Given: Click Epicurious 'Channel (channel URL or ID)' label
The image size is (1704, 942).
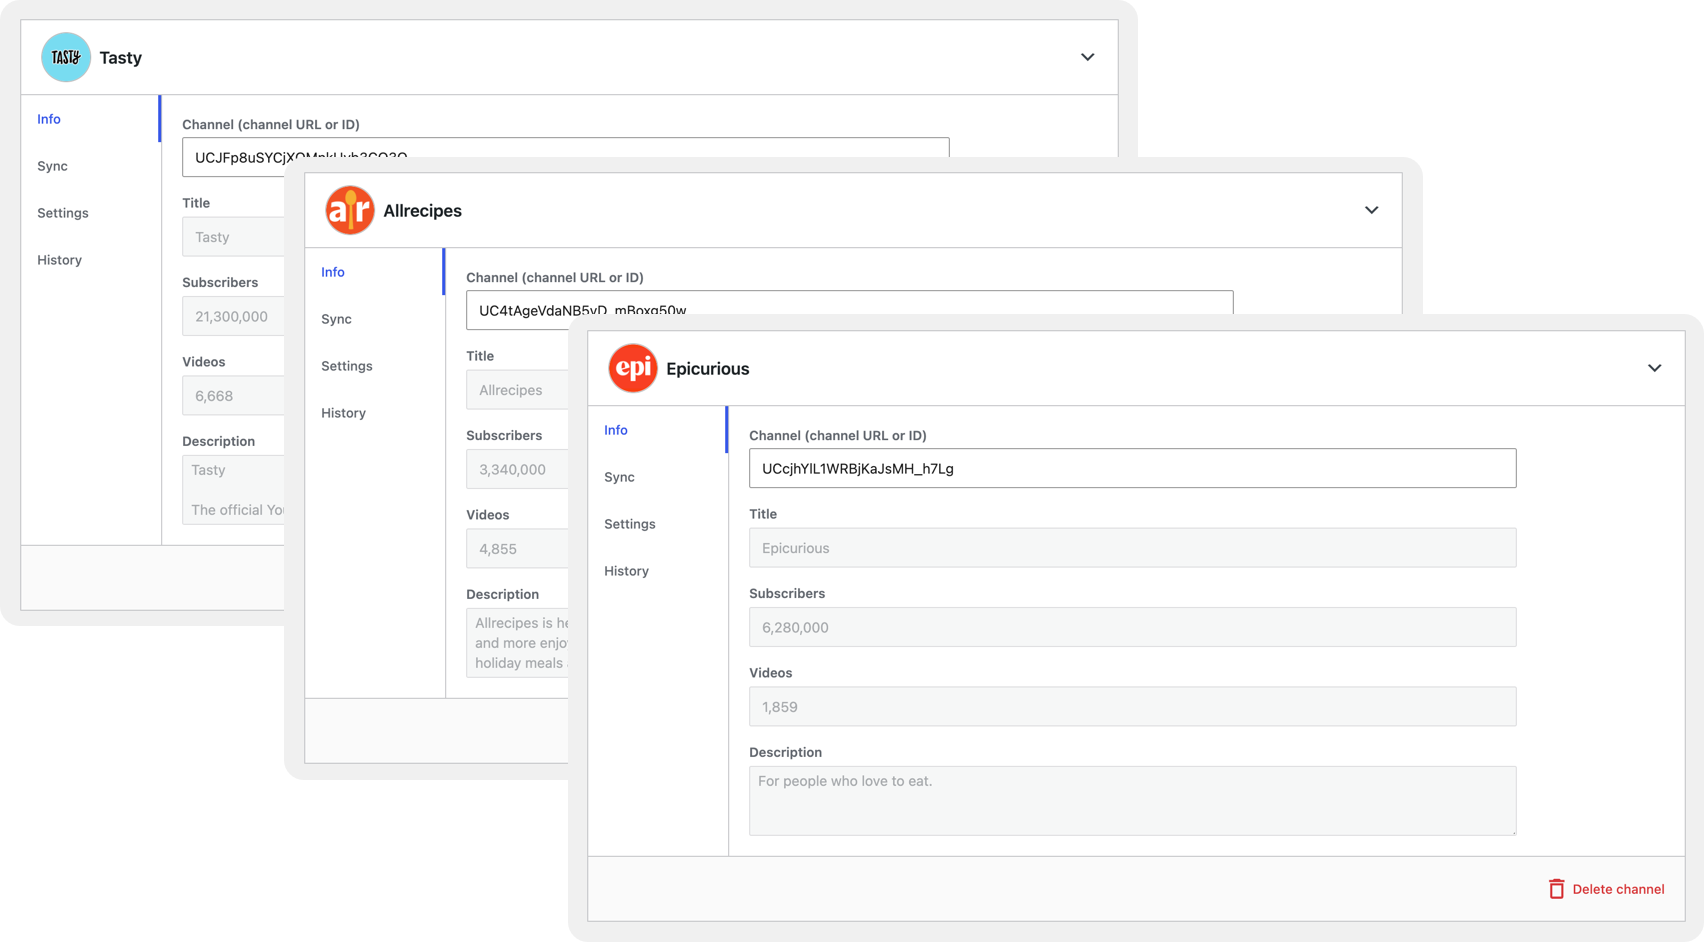Looking at the screenshot, I should tap(838, 435).
